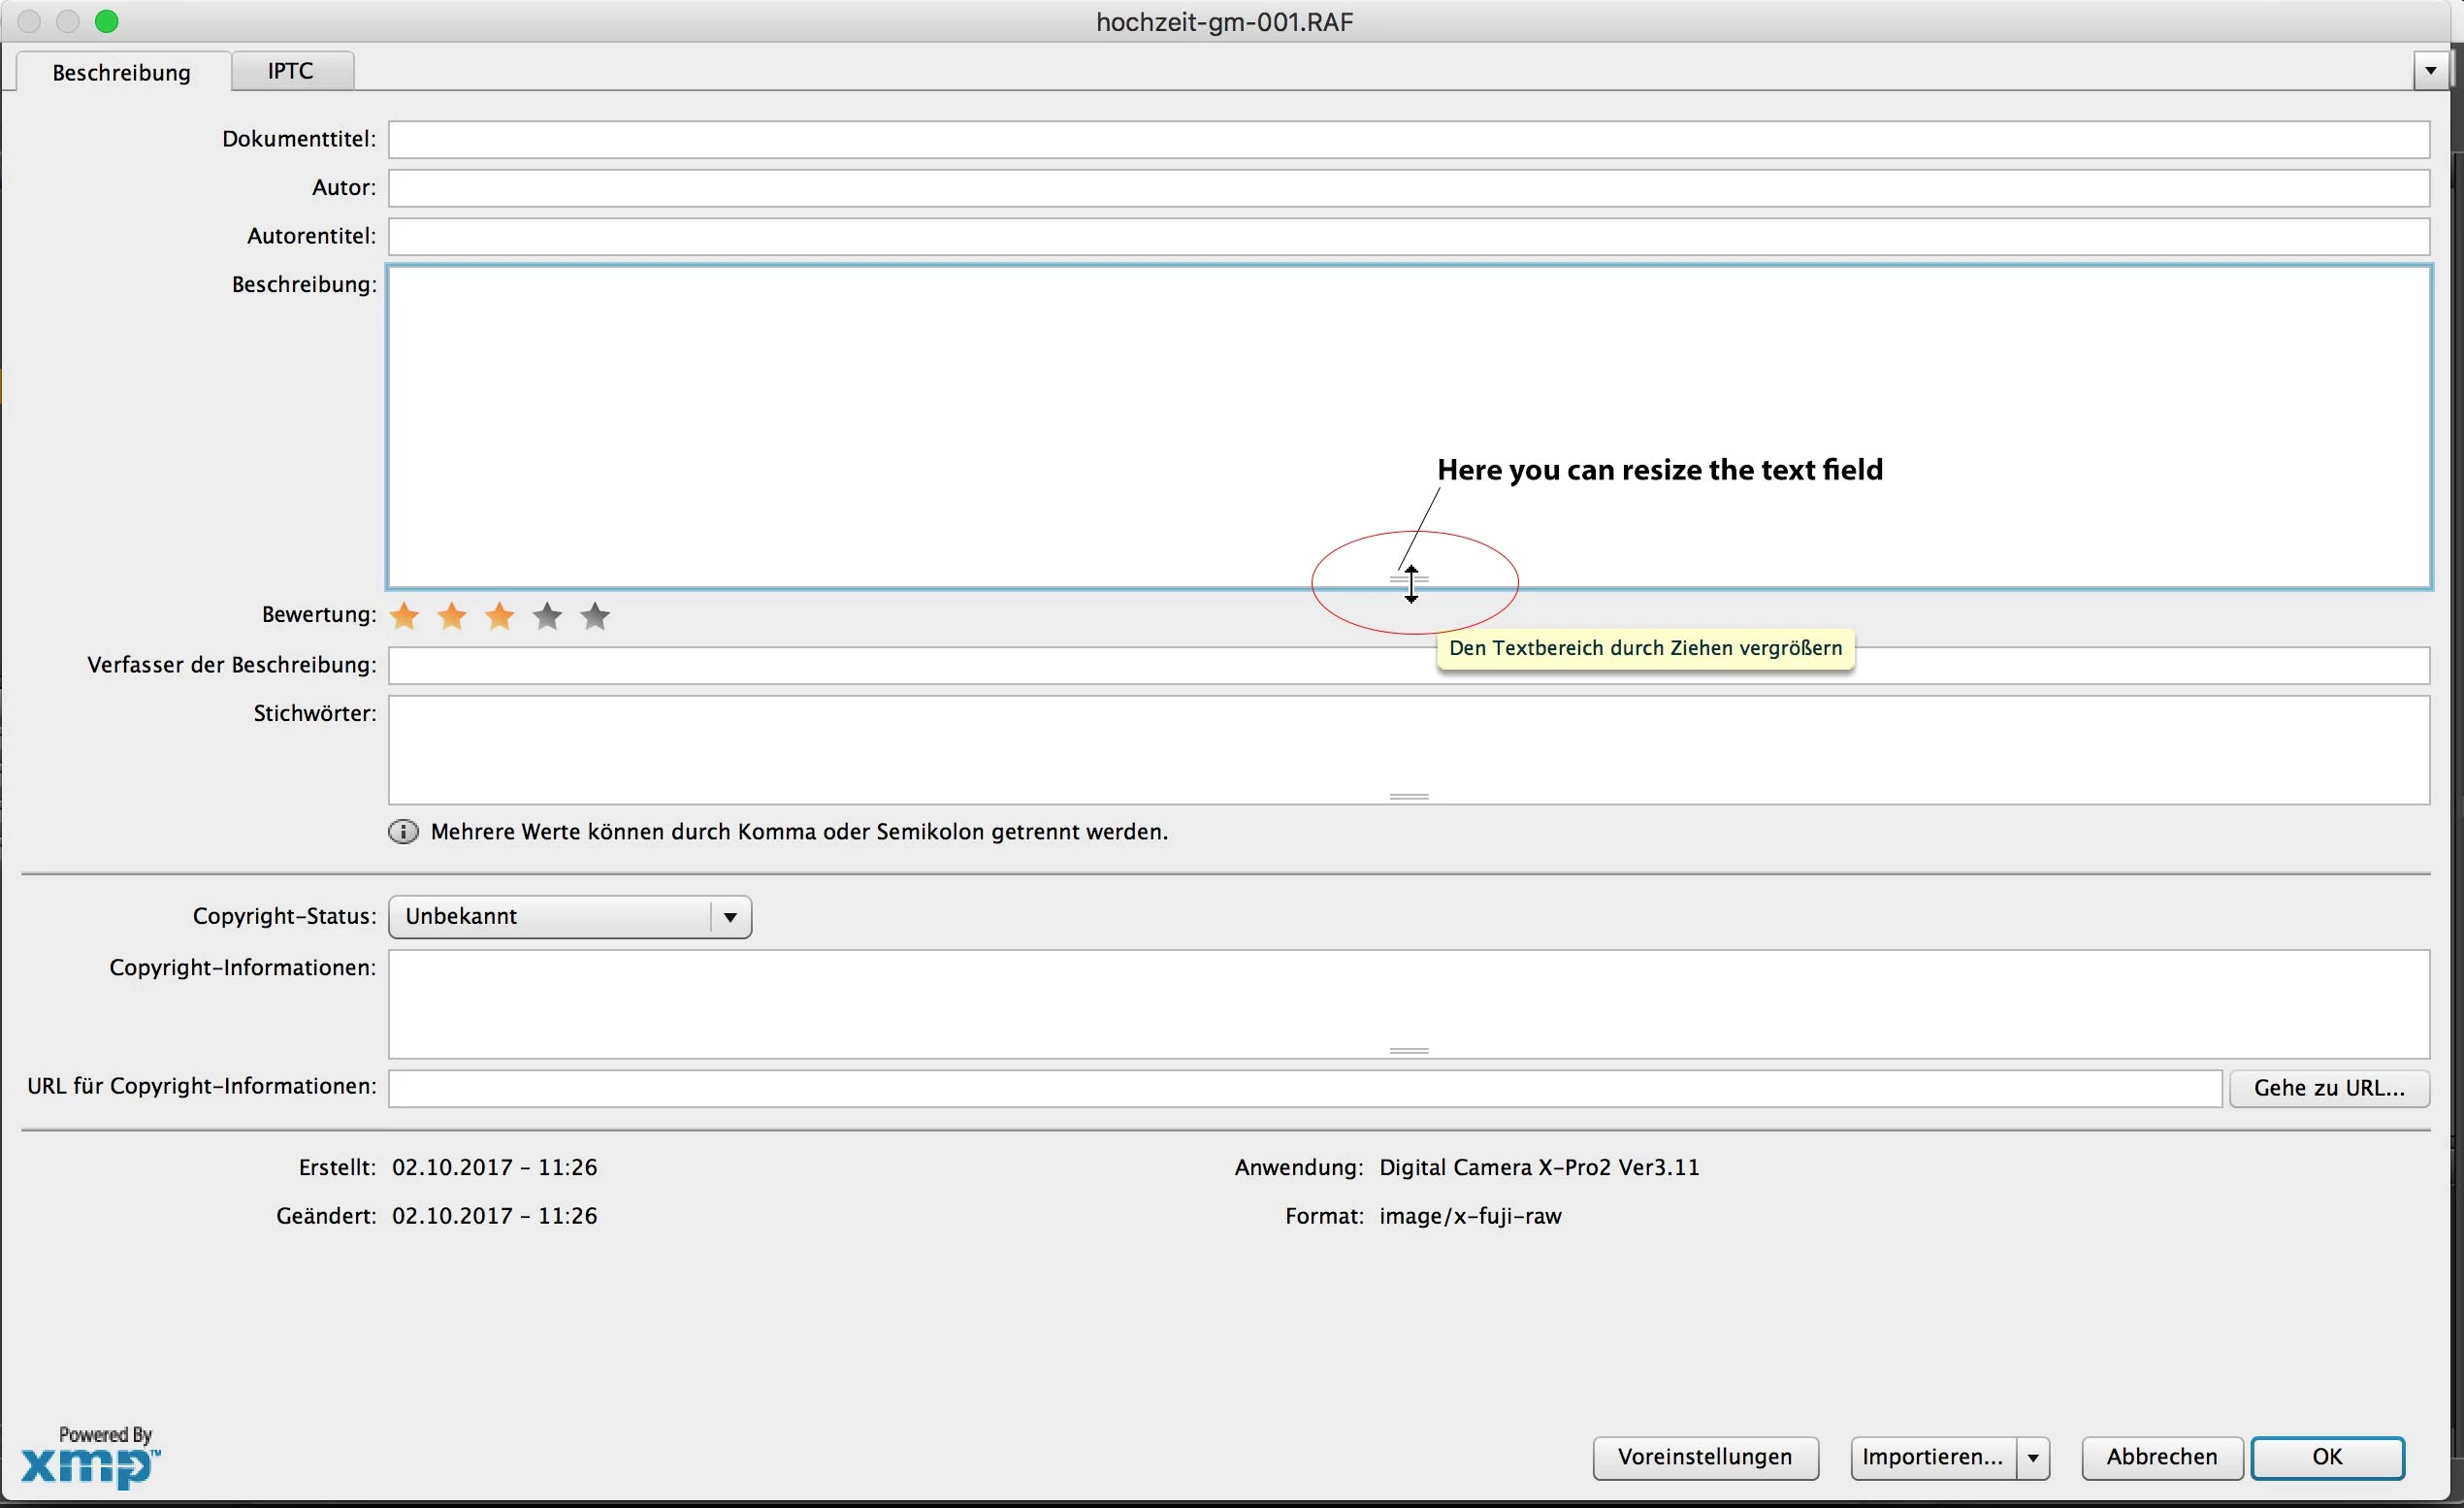
Task: Open the panel menu arrow at top right
Action: [2430, 71]
